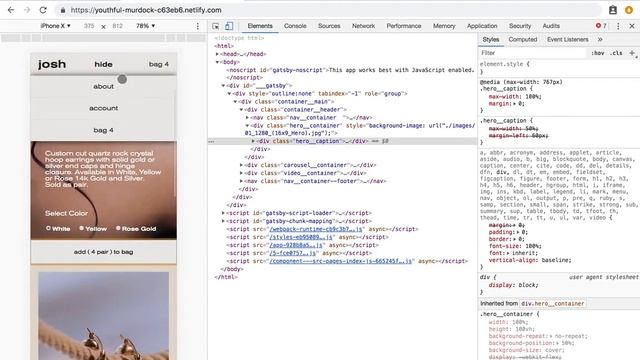The height and width of the screenshot is (360, 640).
Task: Open browser profile icon
Action: (613, 10)
